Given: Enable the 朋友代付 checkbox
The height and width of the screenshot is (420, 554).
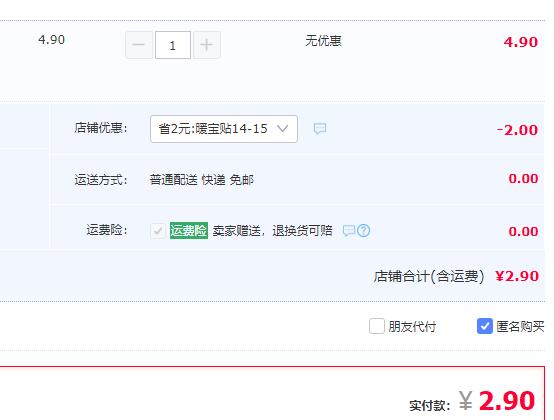Looking at the screenshot, I should tap(377, 326).
